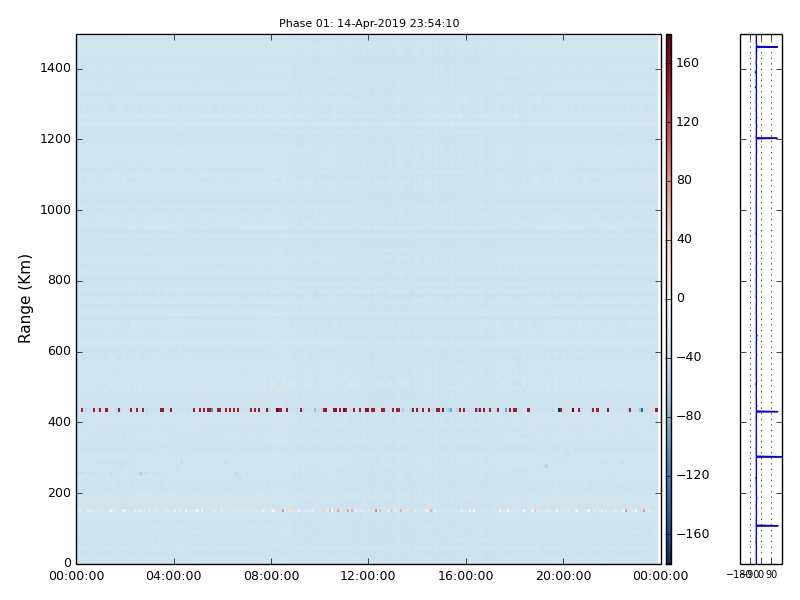Click the colorbar value −120
The width and height of the screenshot is (800, 600).
693,475
